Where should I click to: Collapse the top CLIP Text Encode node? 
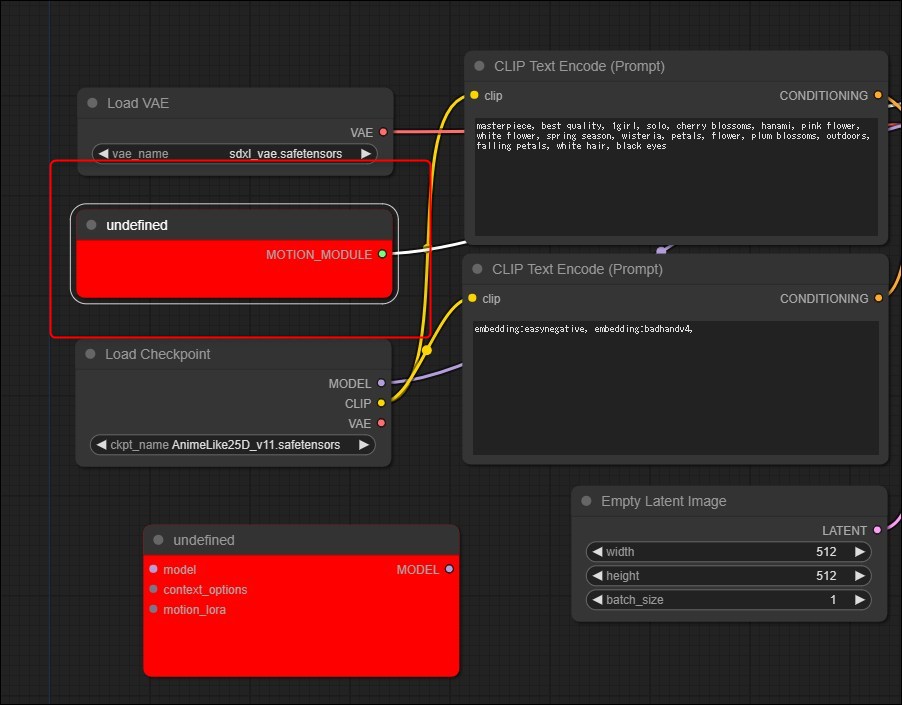[x=479, y=66]
